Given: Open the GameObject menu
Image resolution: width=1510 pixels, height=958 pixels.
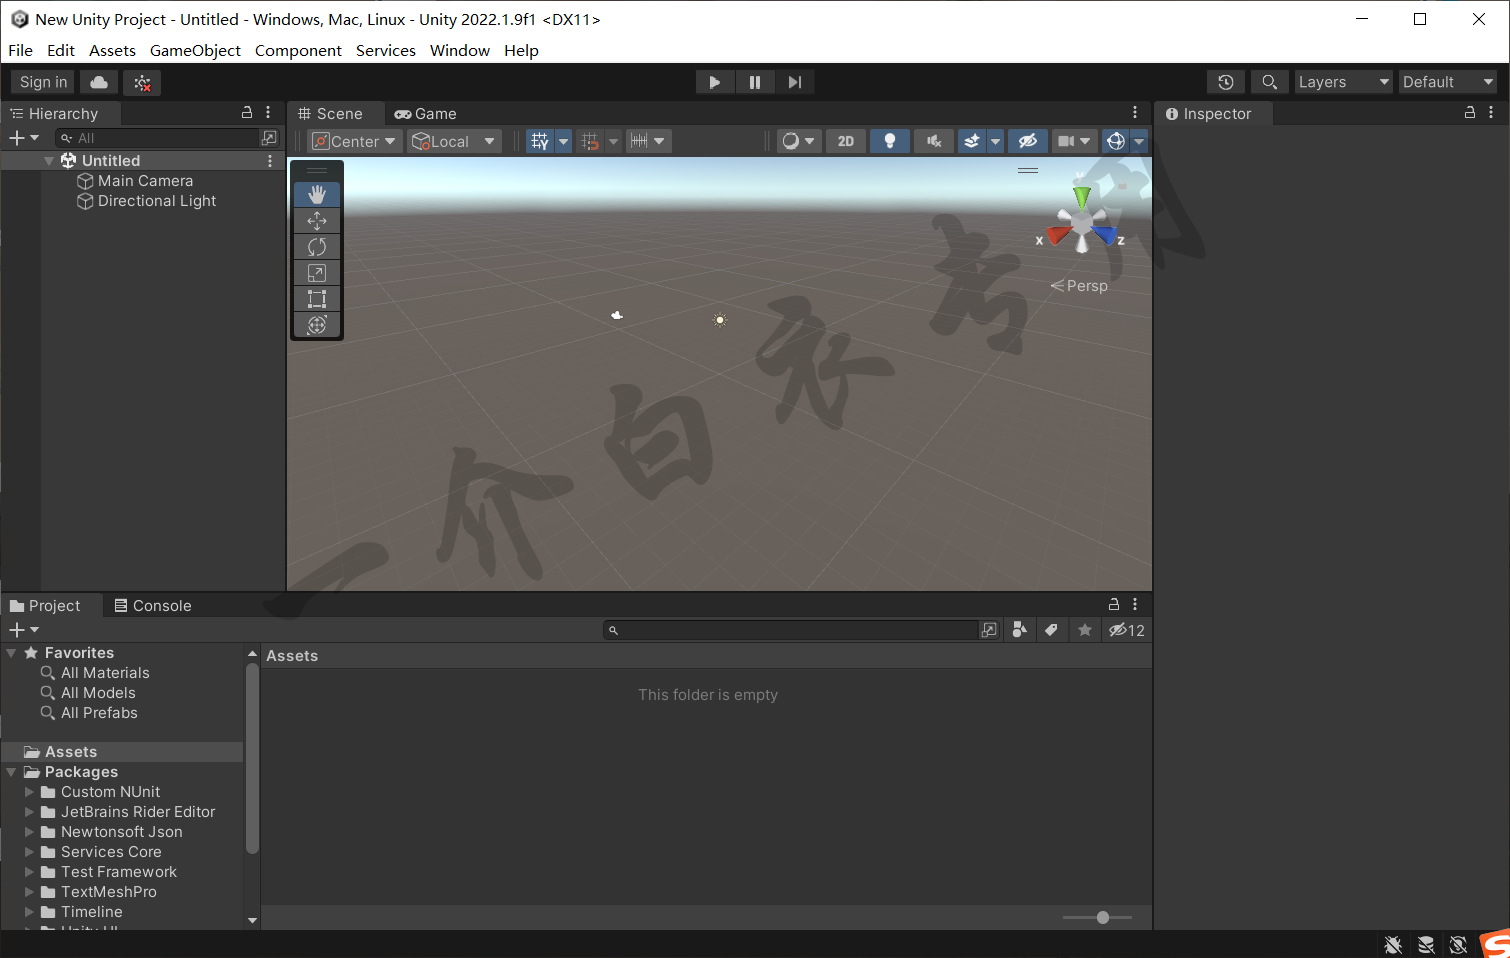Looking at the screenshot, I should (195, 50).
